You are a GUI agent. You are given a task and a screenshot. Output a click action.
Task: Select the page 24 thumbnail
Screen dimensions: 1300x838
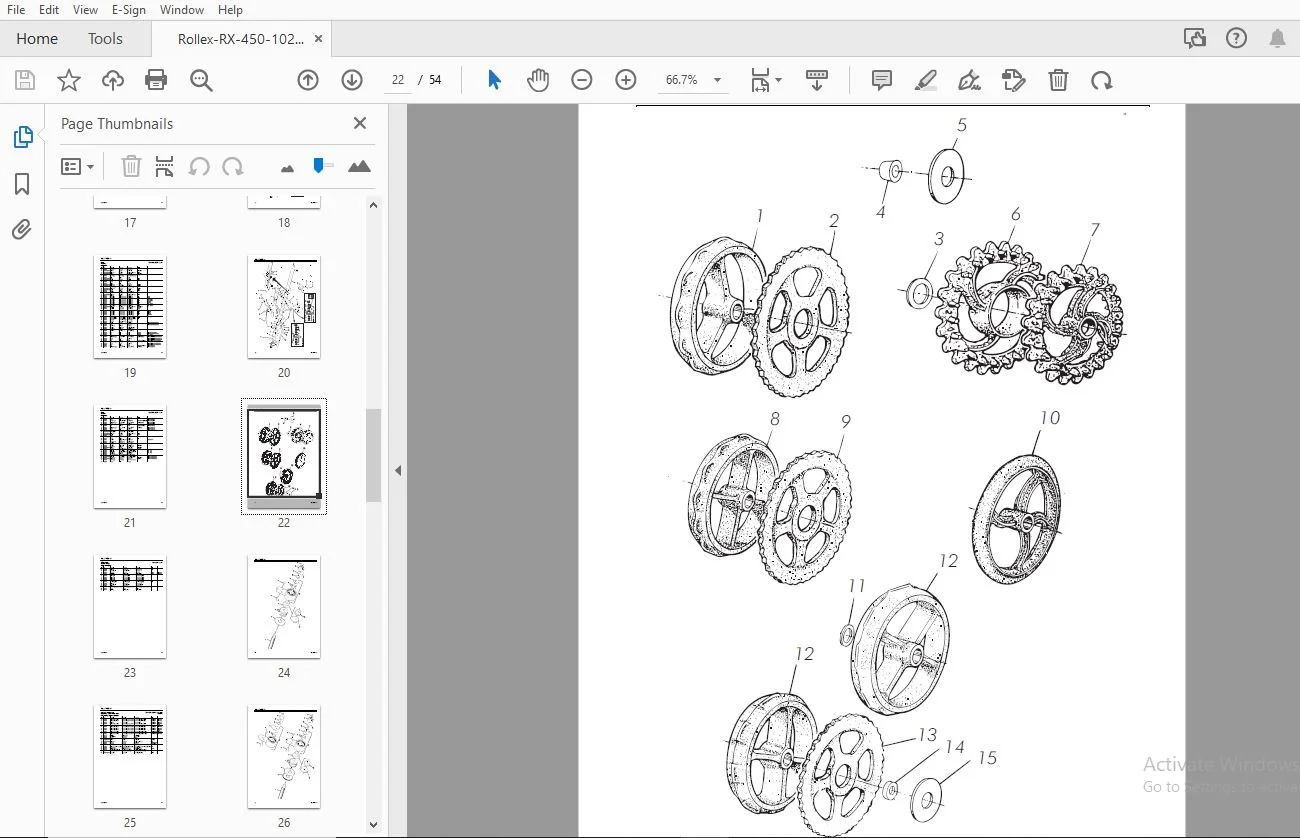click(284, 606)
